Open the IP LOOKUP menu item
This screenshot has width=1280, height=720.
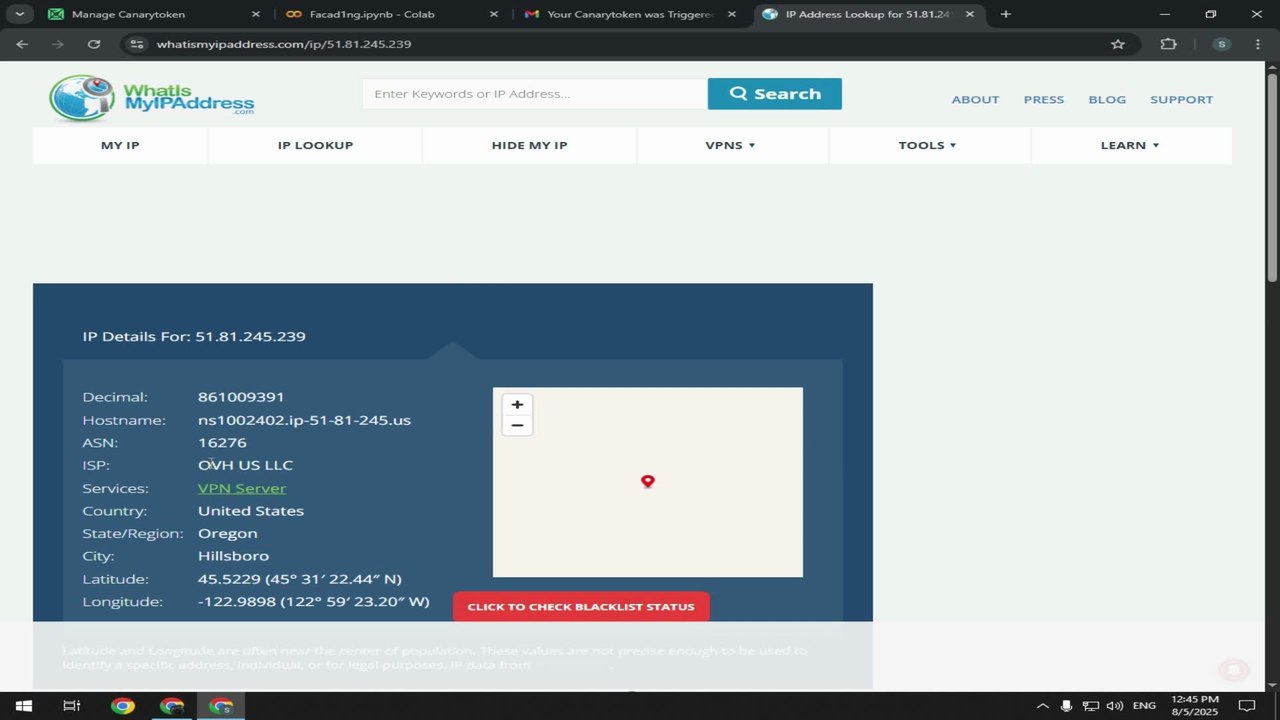pyautogui.click(x=315, y=145)
